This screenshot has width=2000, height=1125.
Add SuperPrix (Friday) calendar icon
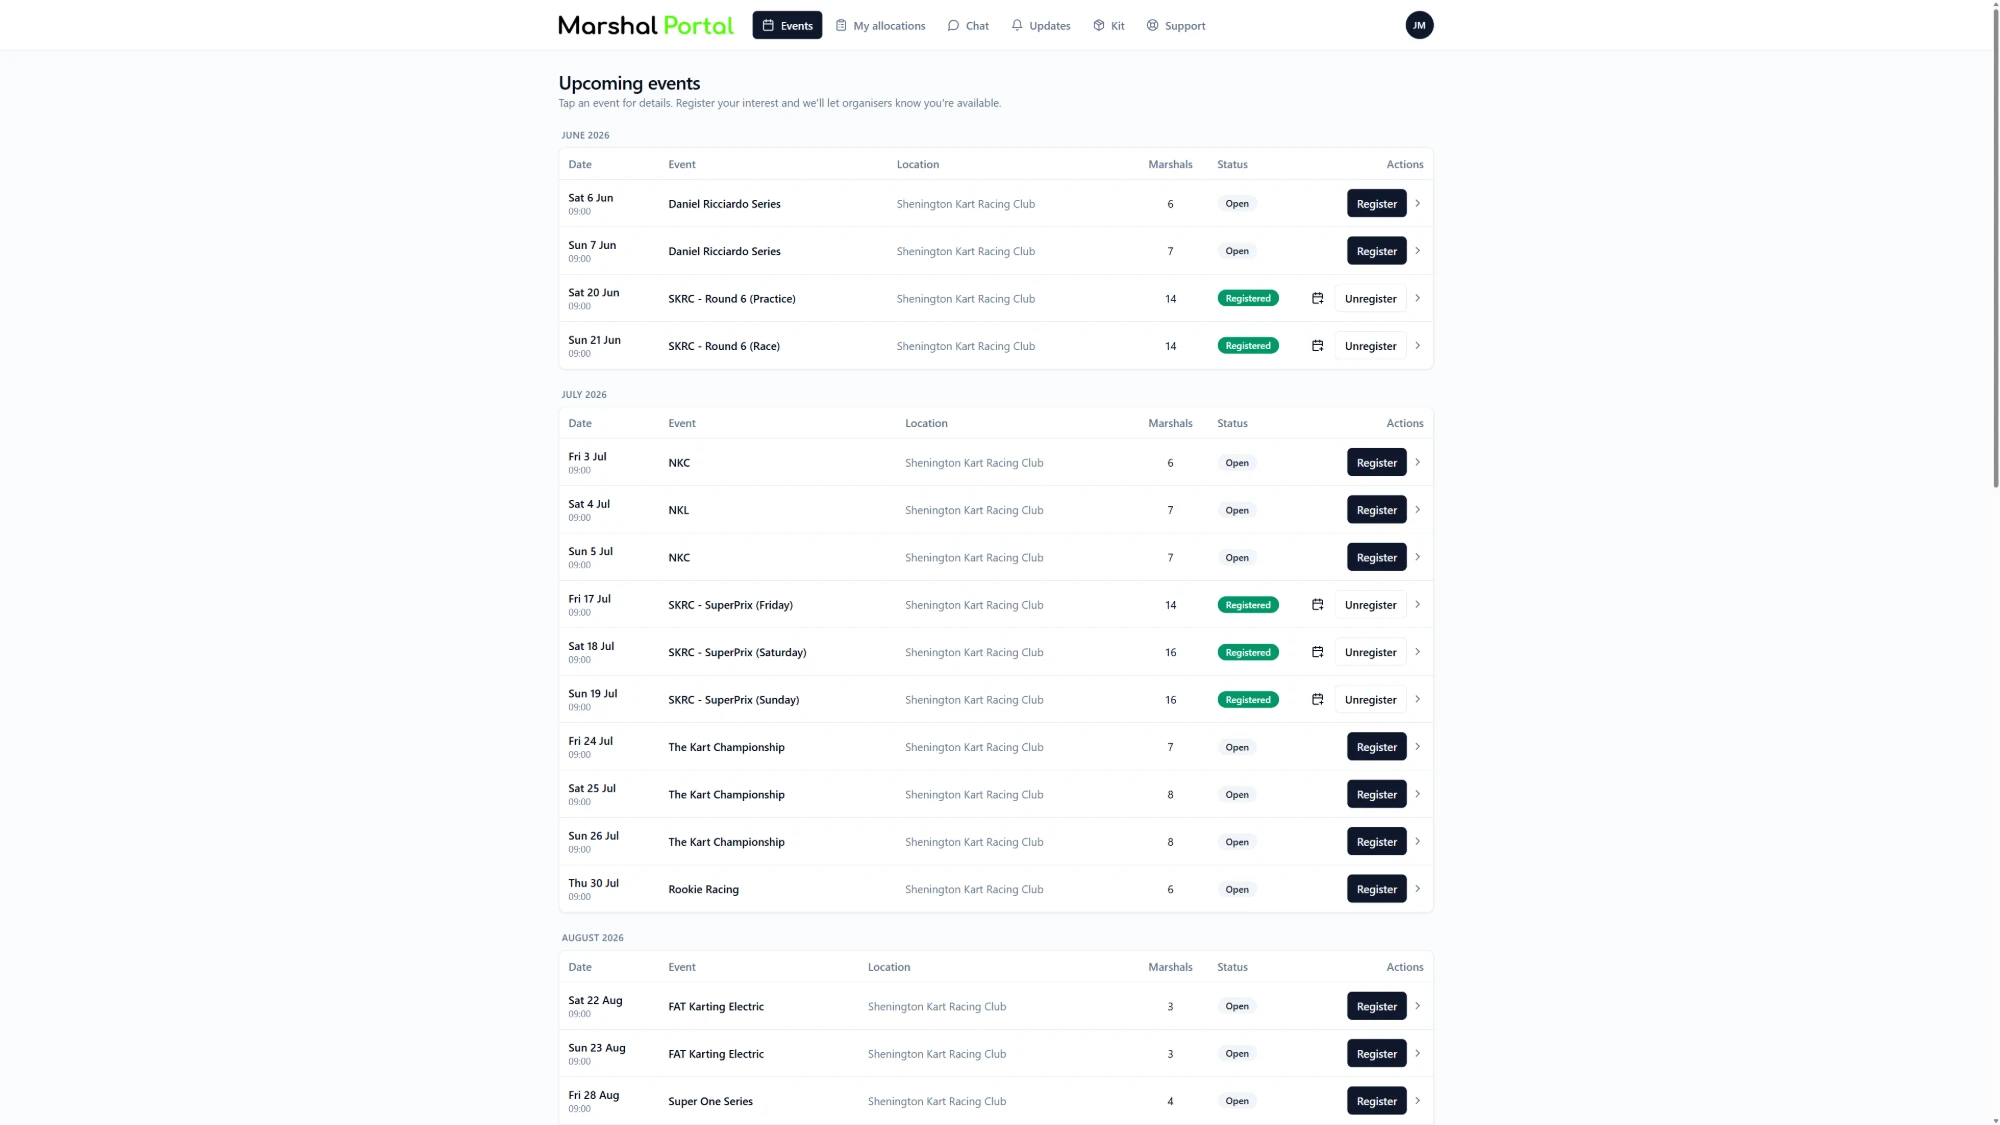coord(1317,605)
